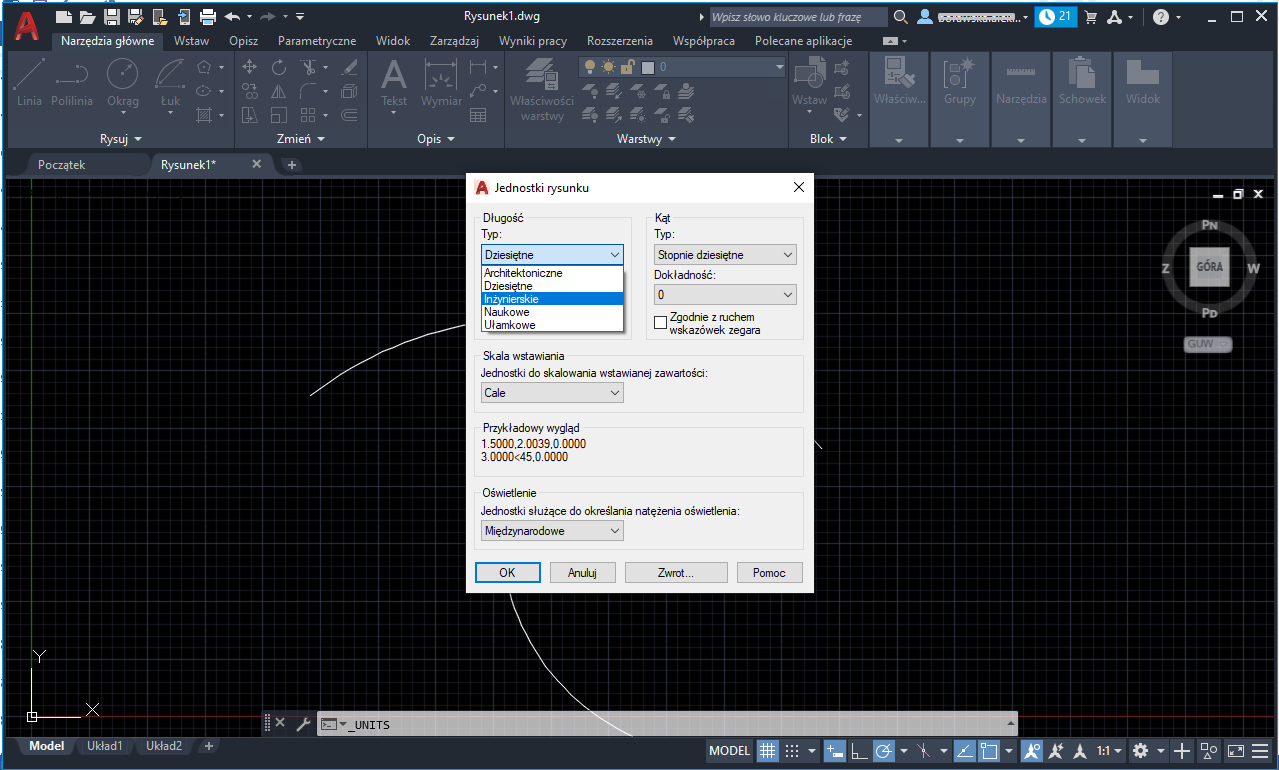Open the insertion scale 'Cale' dropdown
Viewport: 1279px width, 770px height.
point(552,393)
